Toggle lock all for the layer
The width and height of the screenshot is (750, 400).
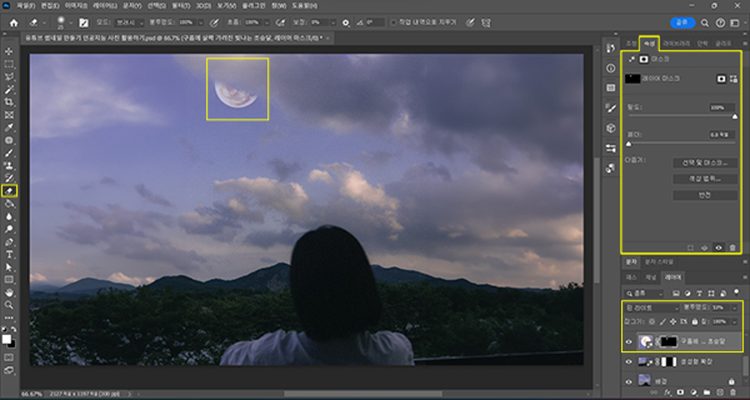[694, 322]
